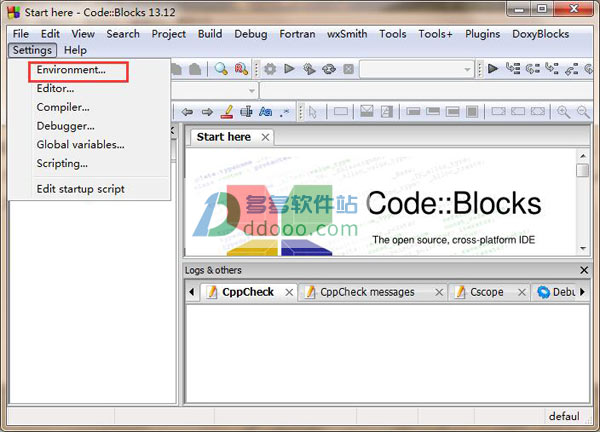Close the Cscope tab
The height and width of the screenshot is (432, 600).
coord(522,292)
